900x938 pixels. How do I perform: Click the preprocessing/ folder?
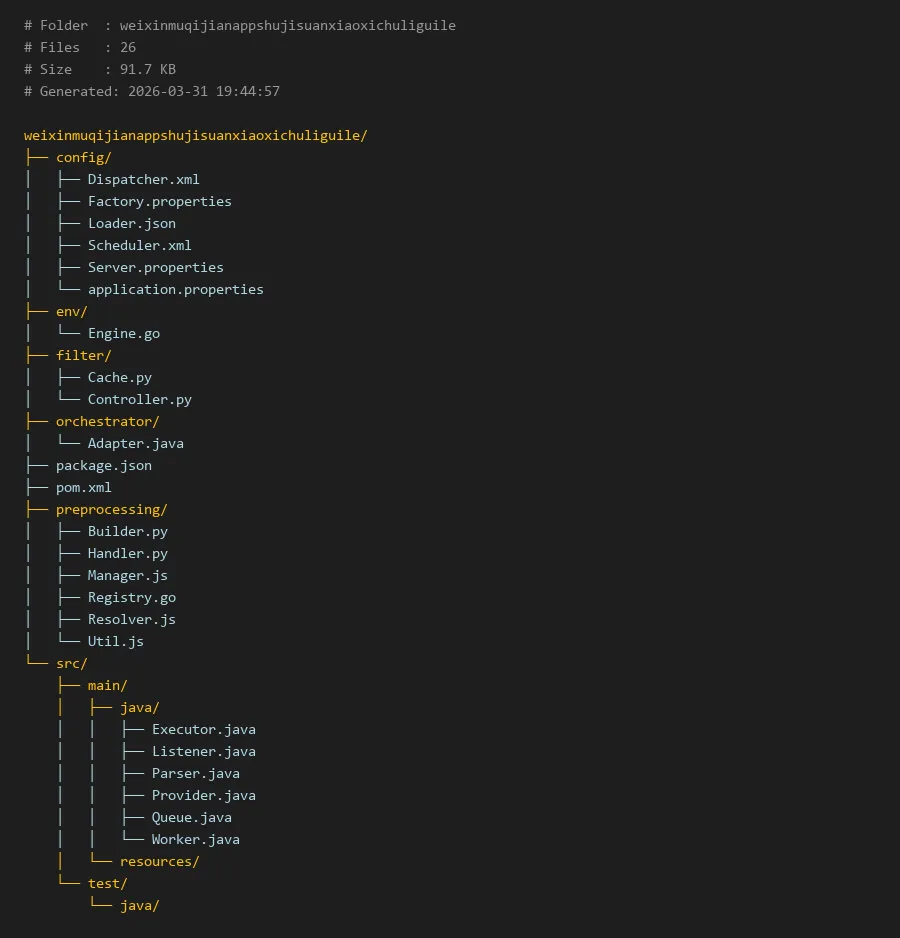[111, 509]
